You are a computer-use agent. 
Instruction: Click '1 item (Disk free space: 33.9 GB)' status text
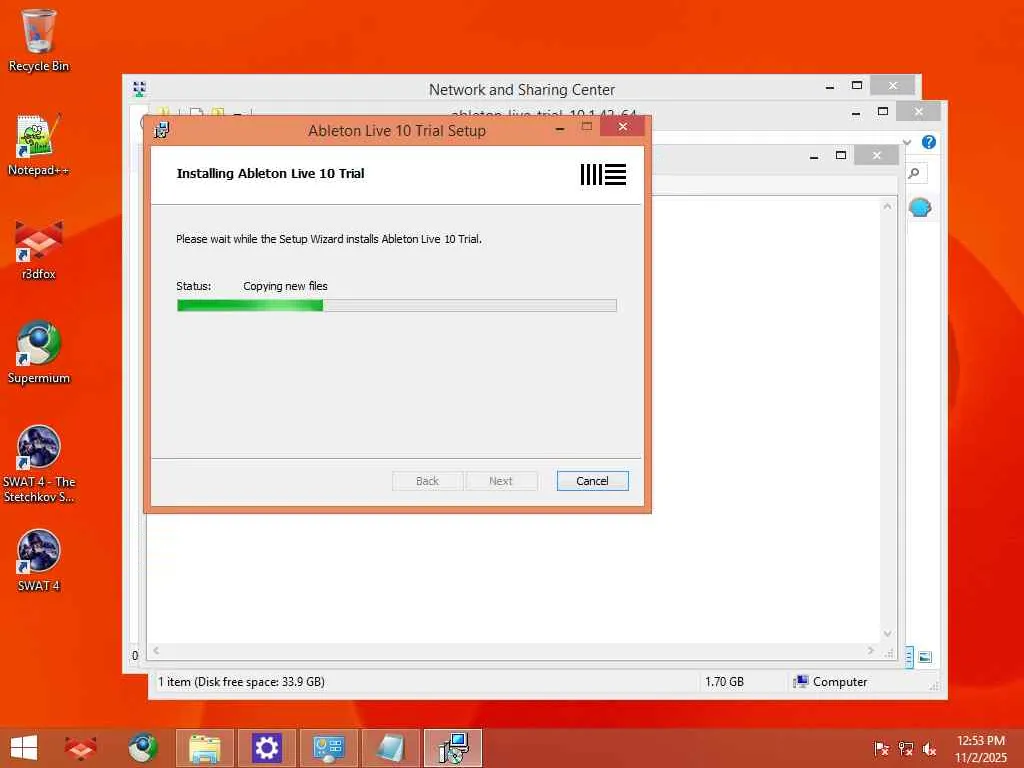click(241, 682)
